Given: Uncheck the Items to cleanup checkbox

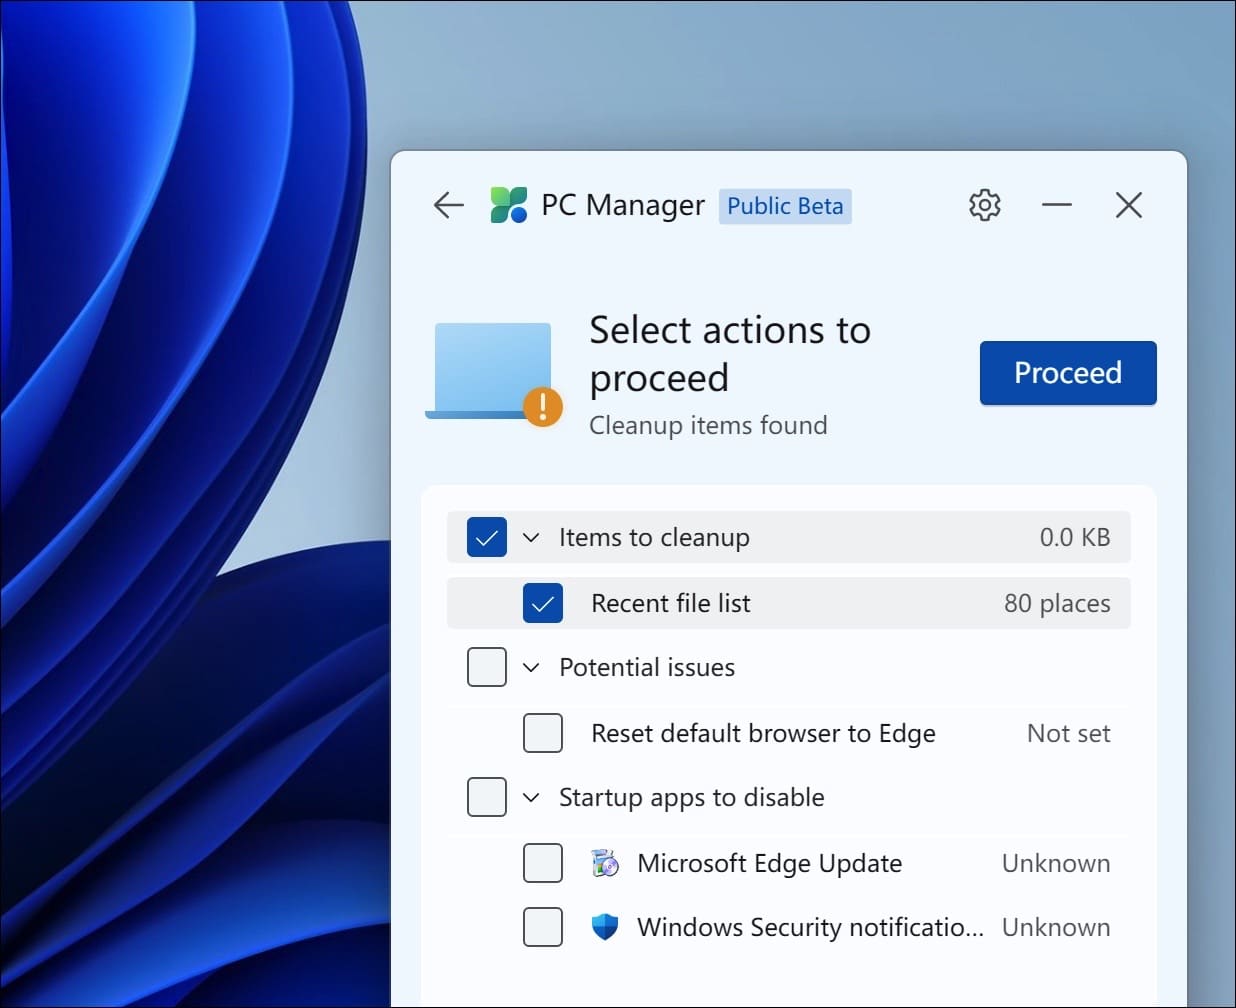Looking at the screenshot, I should tap(486, 537).
